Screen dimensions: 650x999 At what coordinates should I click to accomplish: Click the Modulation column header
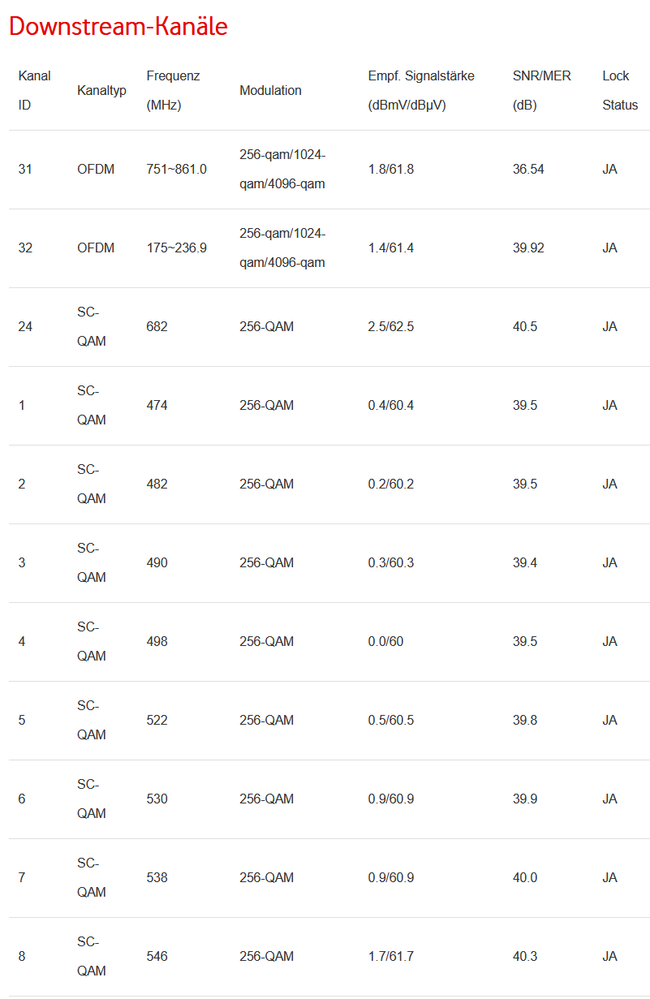[270, 90]
